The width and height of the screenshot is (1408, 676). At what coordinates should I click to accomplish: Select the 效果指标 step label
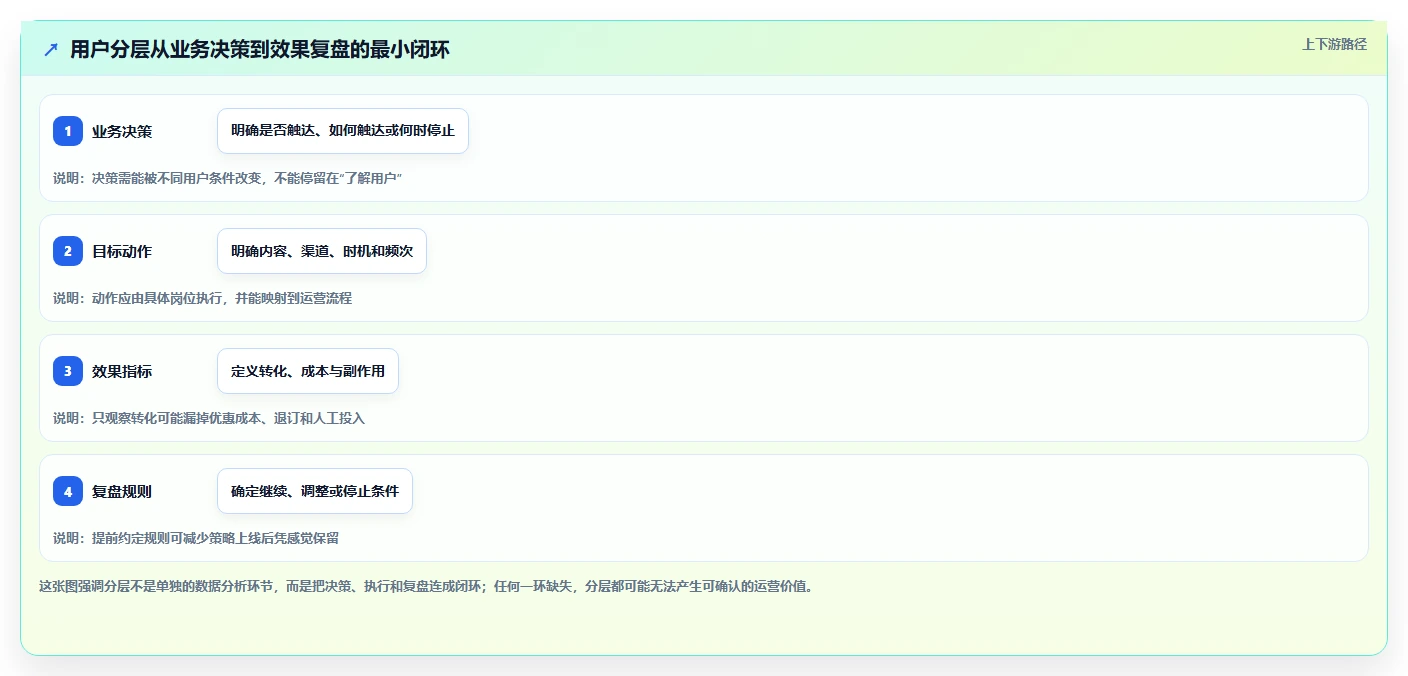coord(122,371)
